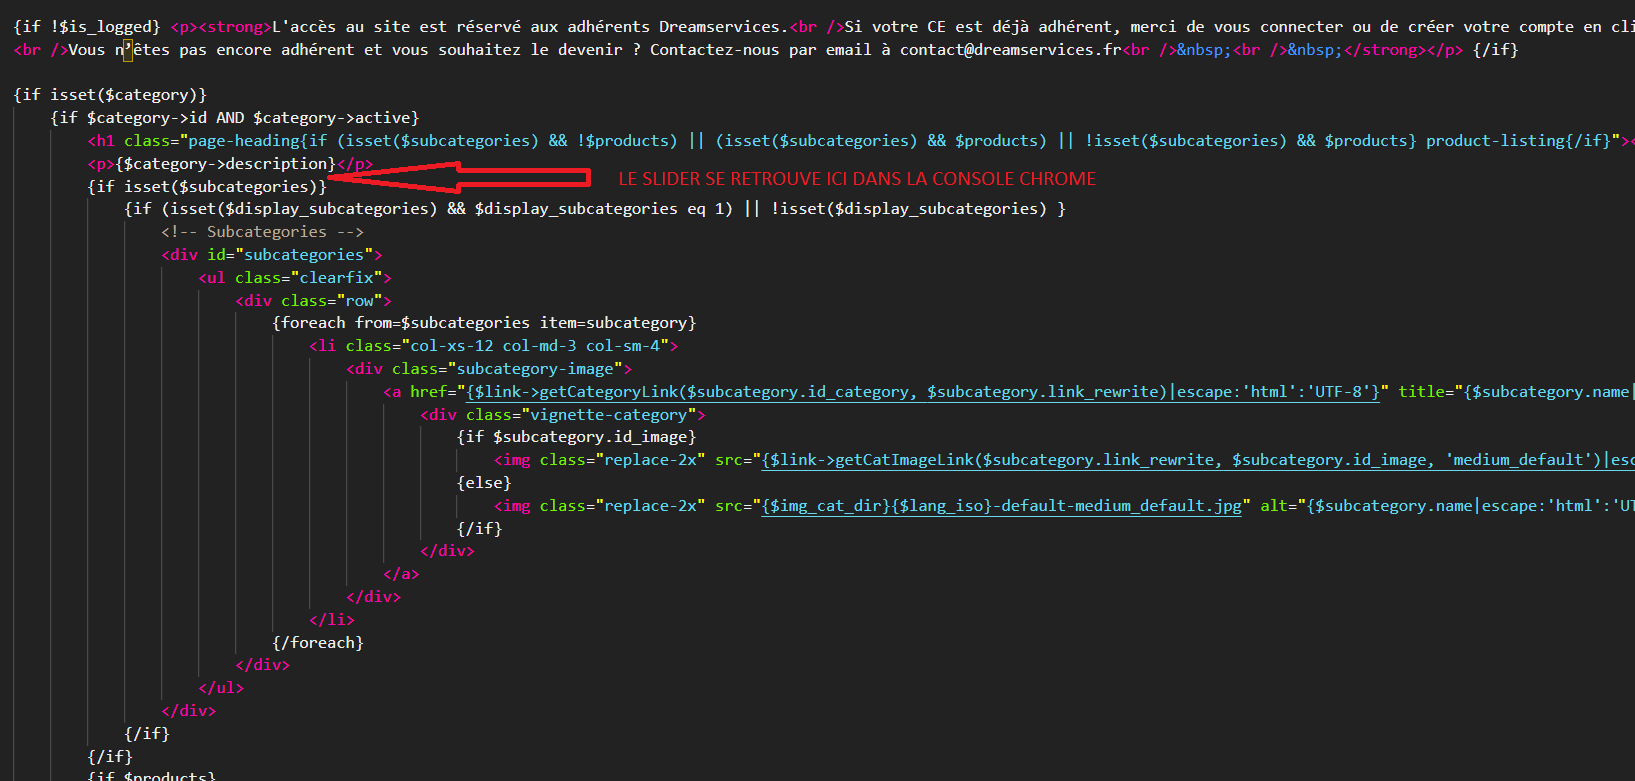Click the closing '</ul>' tag
The width and height of the screenshot is (1635, 781).
221,688
